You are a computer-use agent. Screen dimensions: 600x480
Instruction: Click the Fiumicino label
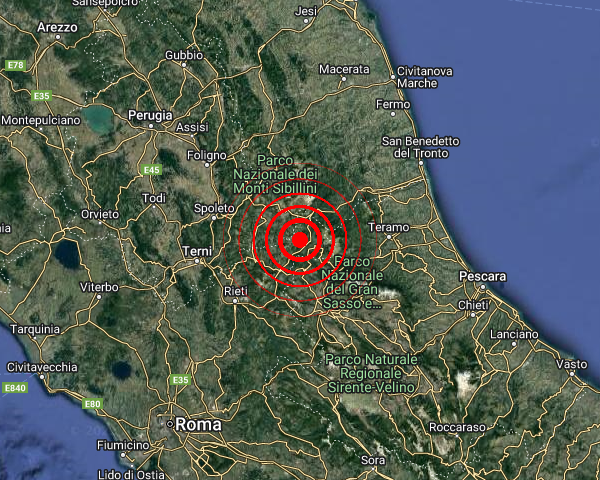[123, 445]
